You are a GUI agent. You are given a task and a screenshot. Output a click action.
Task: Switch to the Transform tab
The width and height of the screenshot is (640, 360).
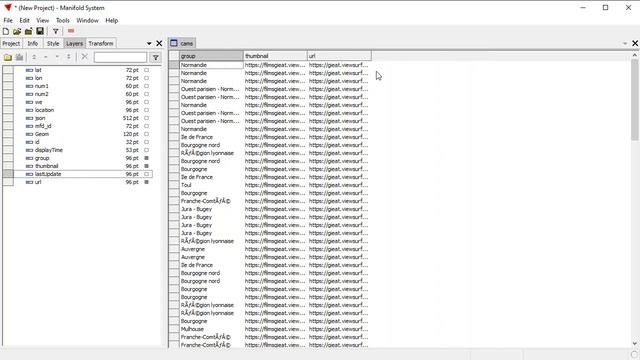(x=101, y=43)
